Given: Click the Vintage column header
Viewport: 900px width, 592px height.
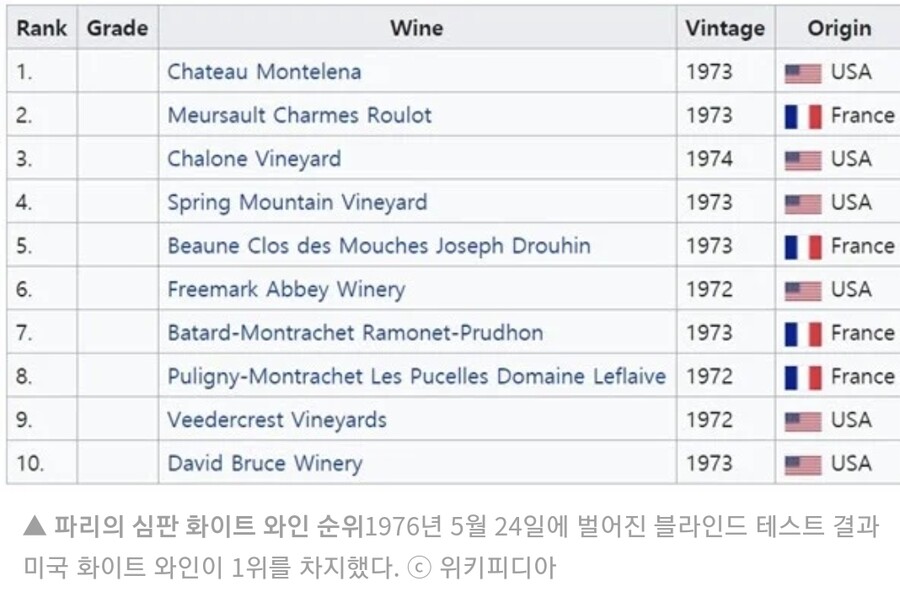Looking at the screenshot, I should (x=726, y=28).
